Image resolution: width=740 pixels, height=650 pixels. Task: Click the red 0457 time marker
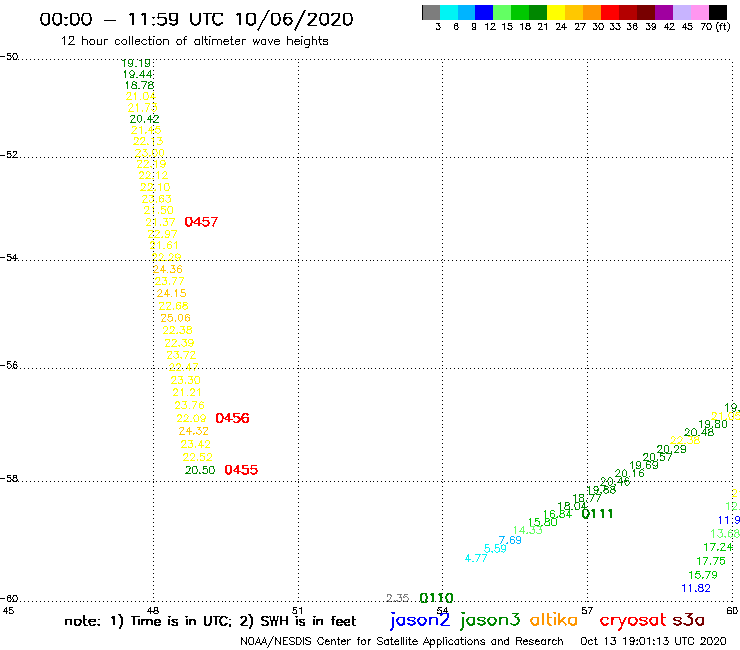coord(201,222)
